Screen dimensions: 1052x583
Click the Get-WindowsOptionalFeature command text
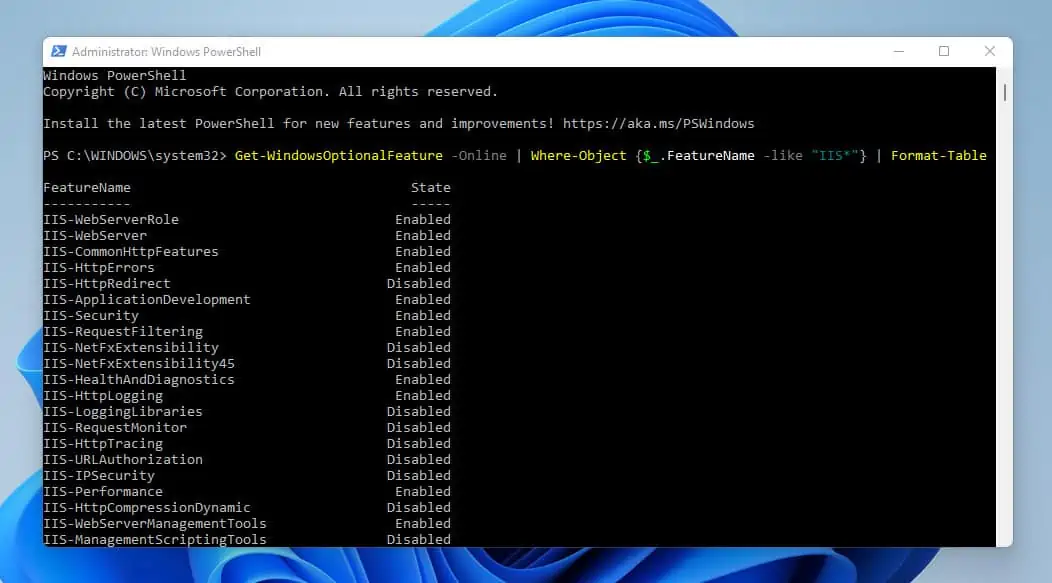pyautogui.click(x=339, y=156)
